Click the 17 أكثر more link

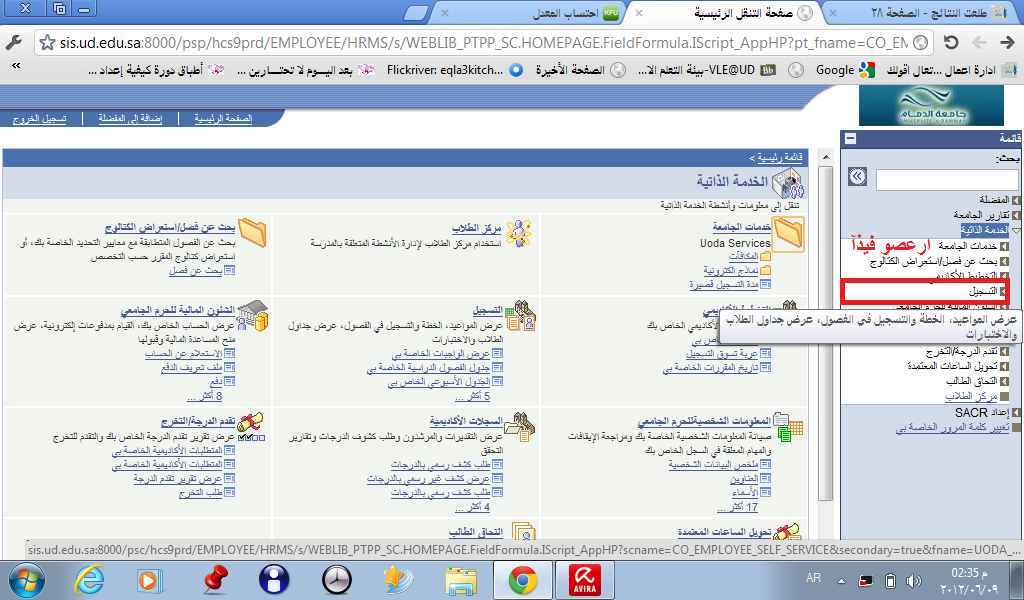[x=737, y=507]
